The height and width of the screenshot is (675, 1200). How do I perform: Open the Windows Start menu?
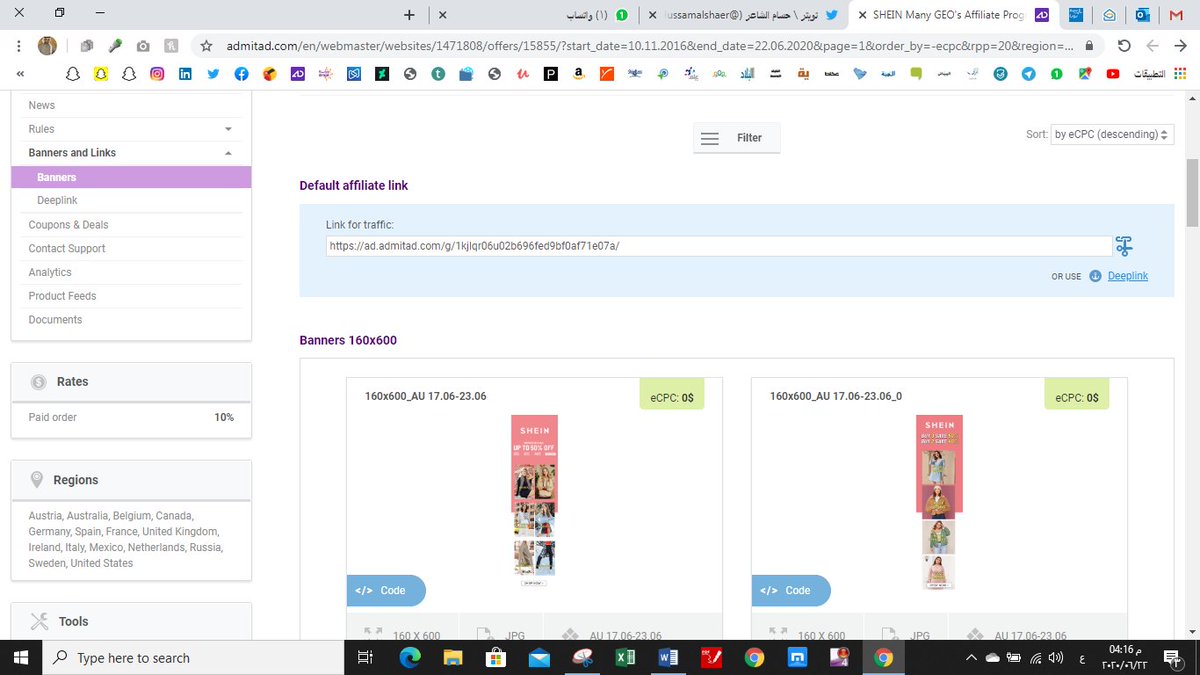pos(22,658)
